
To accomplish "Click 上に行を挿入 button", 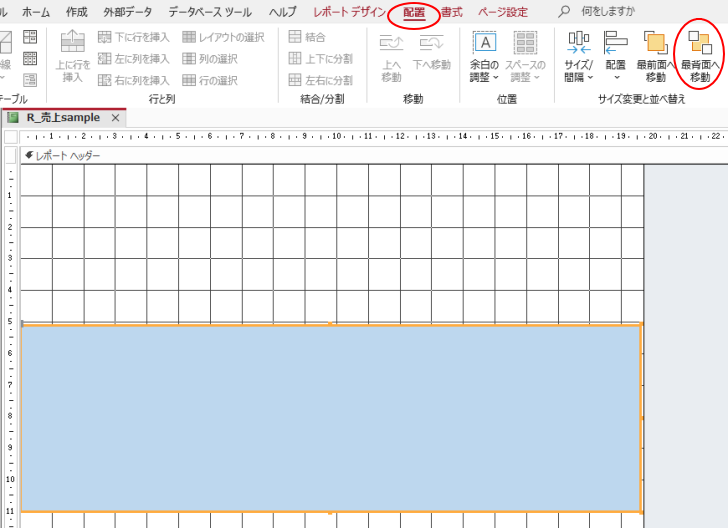I will 73,57.
